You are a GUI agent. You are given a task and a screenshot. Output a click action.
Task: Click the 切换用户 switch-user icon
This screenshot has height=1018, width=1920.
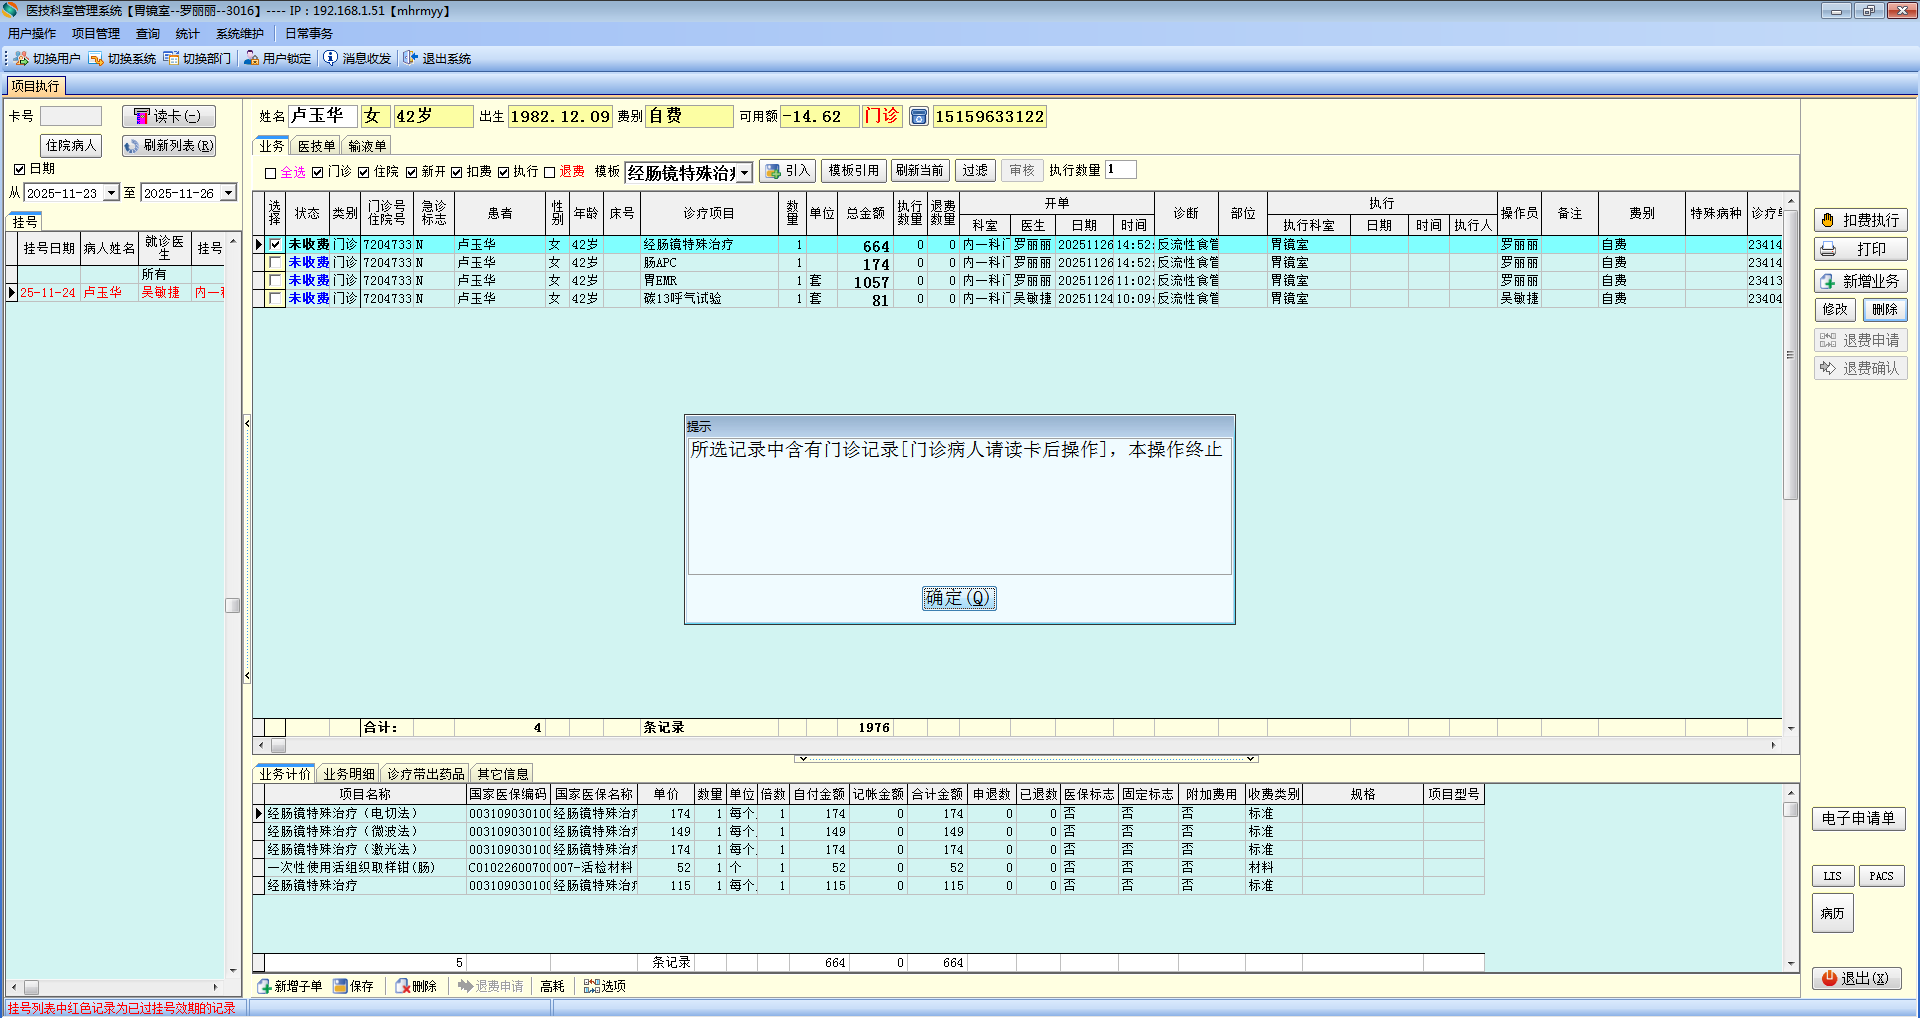[x=21, y=58]
